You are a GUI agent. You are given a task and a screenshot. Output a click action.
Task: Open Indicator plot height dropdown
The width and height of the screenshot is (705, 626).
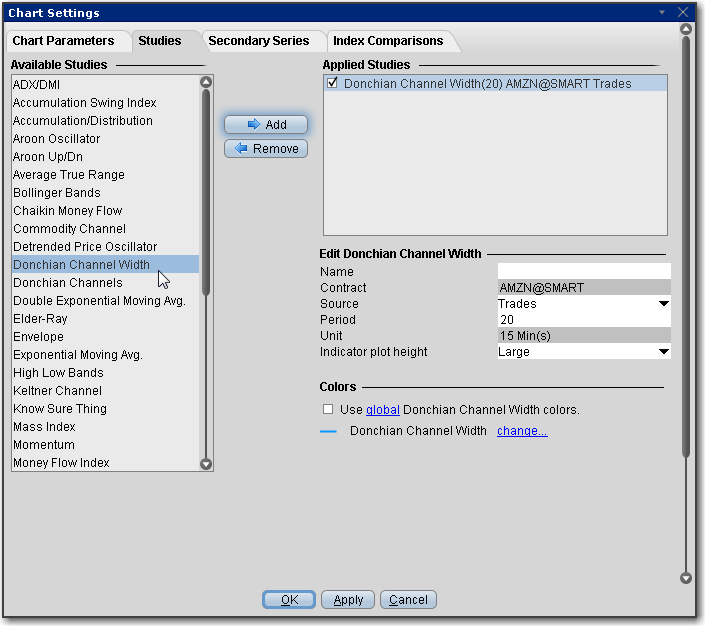tap(663, 352)
